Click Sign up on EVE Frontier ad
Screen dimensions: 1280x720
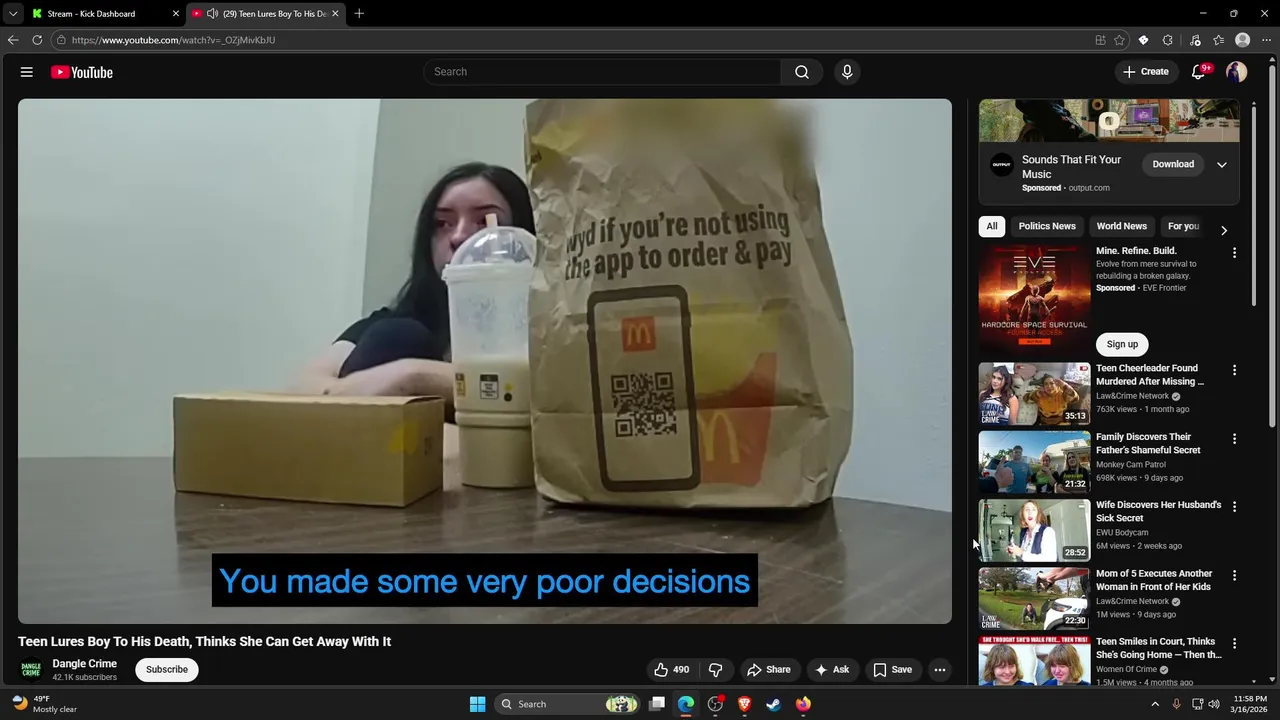(1122, 344)
